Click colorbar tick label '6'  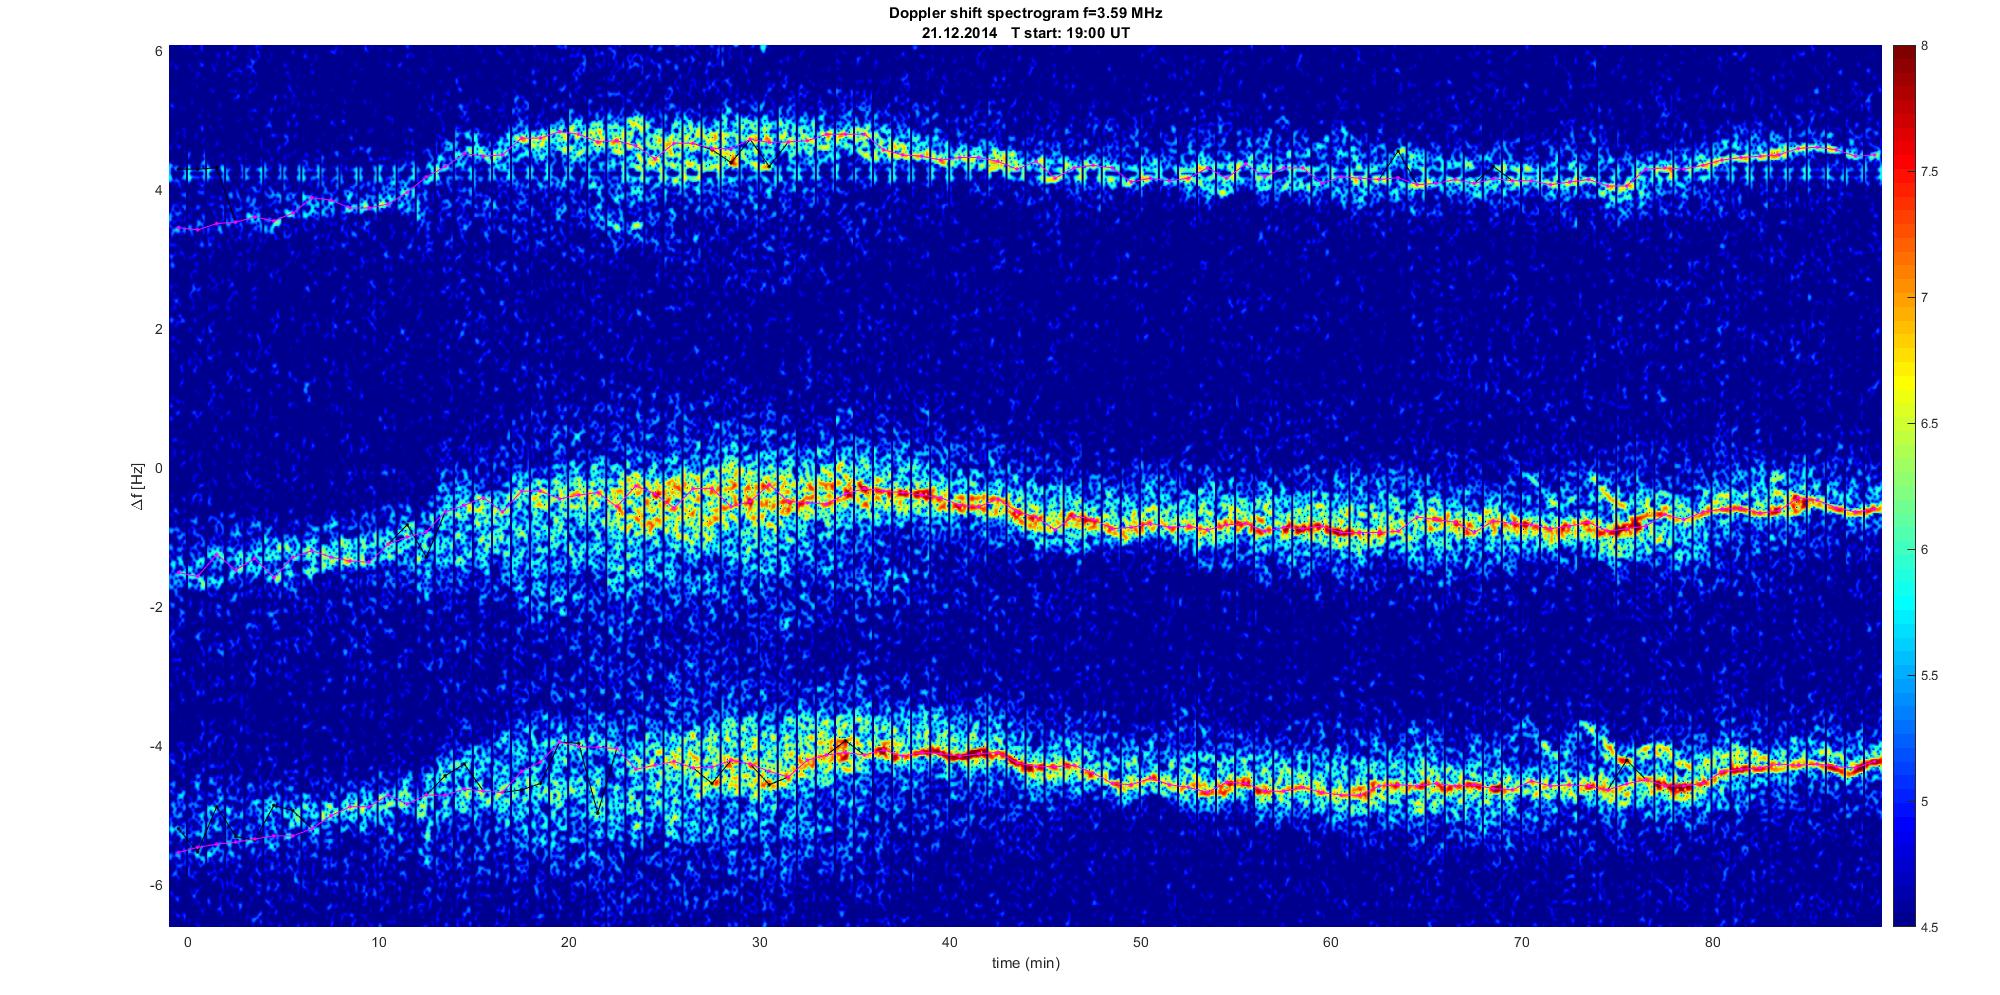tap(1925, 550)
